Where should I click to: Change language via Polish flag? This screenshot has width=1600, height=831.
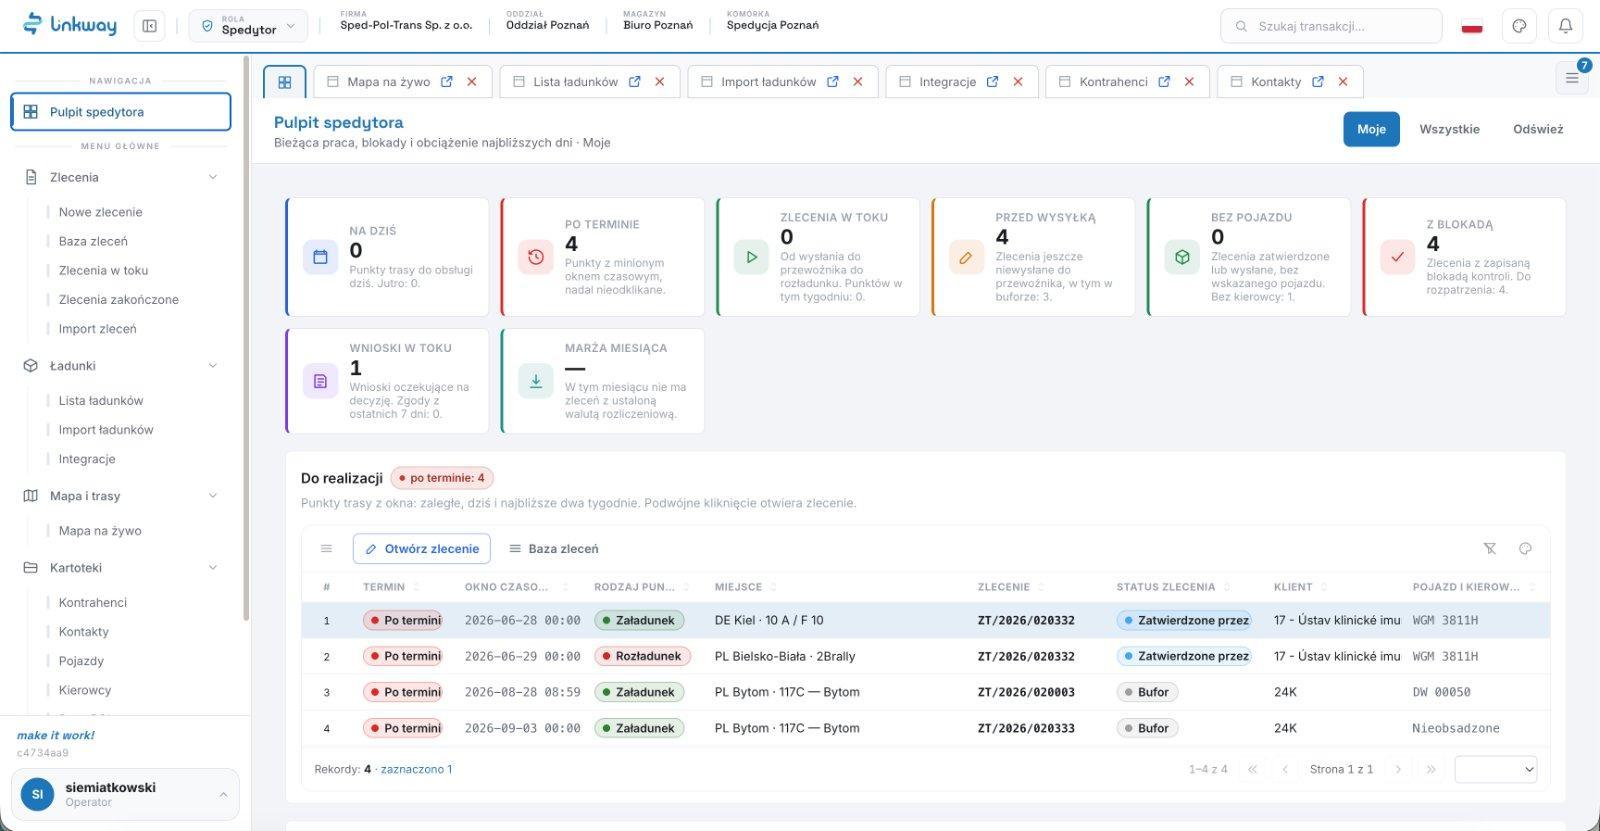[1471, 27]
